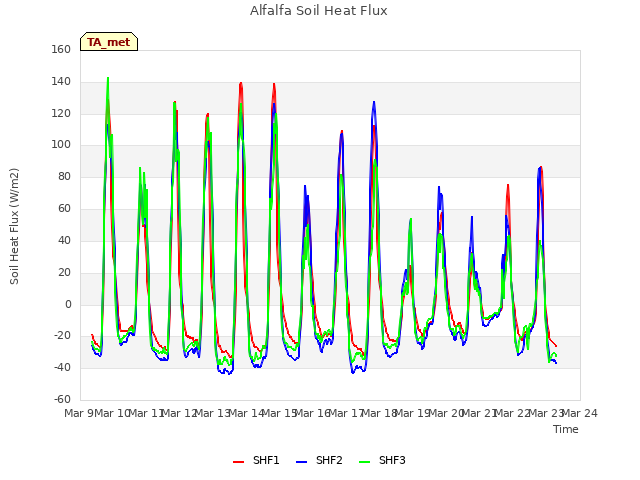The image size is (640, 480).
Task: Click the Mar 24 x-axis label
Action: pyautogui.click(x=580, y=413)
